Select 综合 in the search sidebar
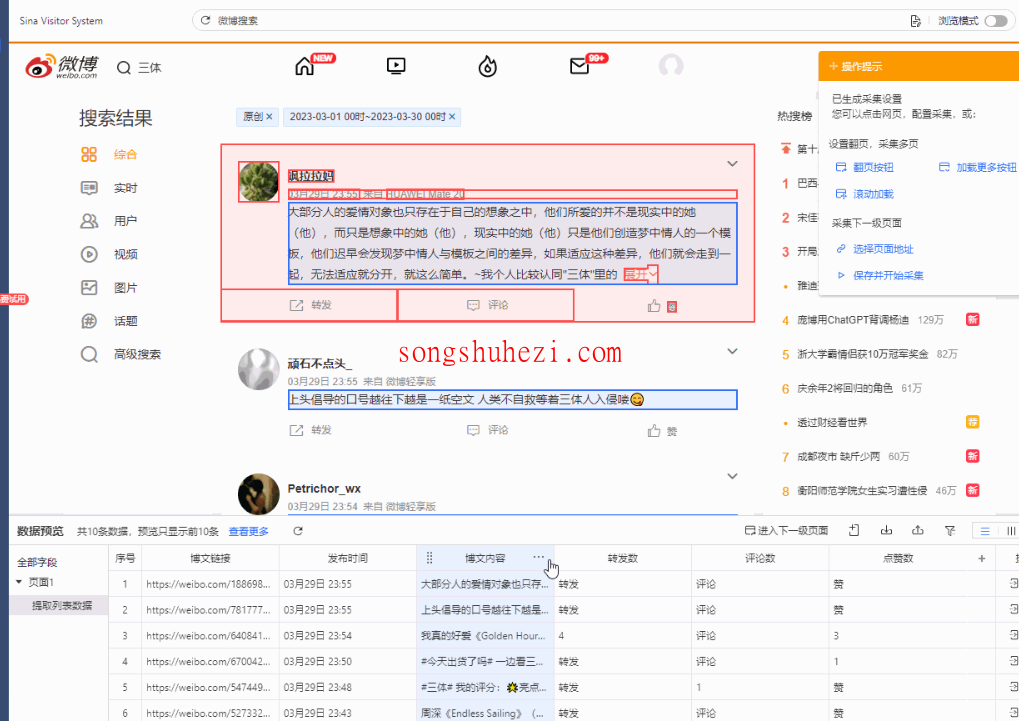The image size is (1019, 721). tap(109, 155)
